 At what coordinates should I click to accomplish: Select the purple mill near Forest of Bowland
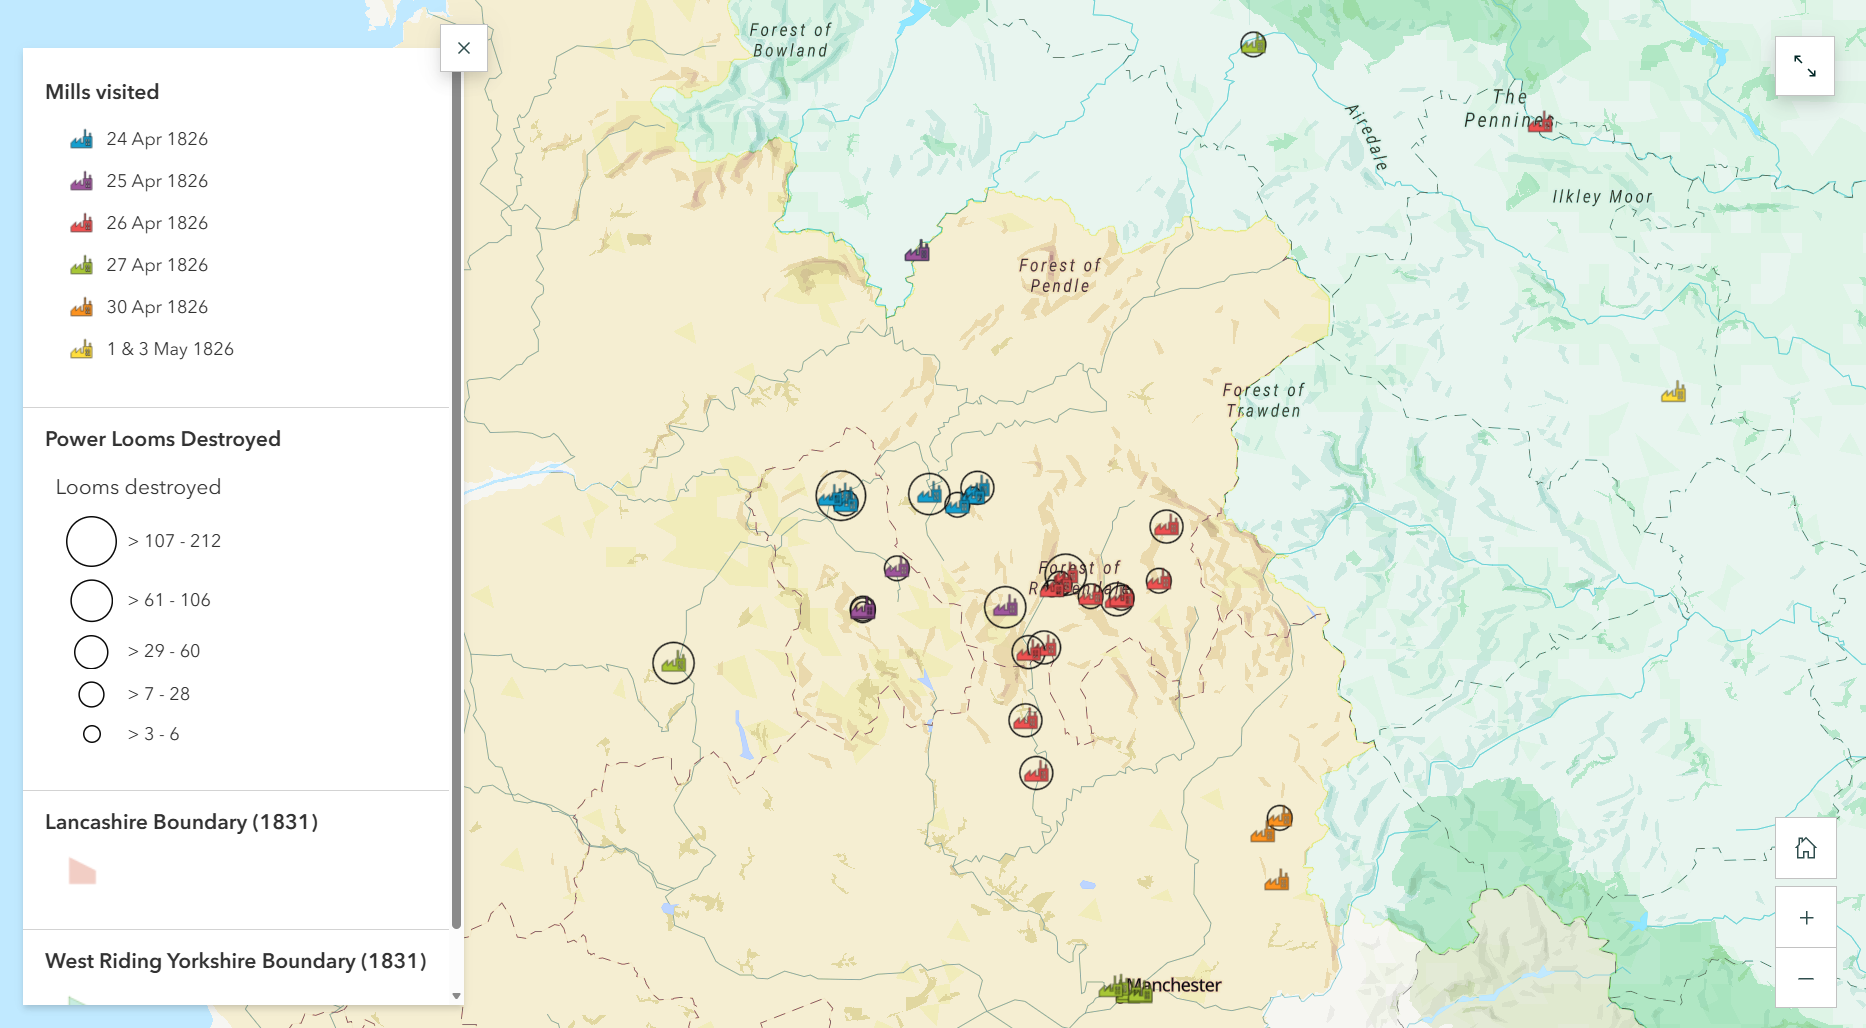pyautogui.click(x=917, y=250)
